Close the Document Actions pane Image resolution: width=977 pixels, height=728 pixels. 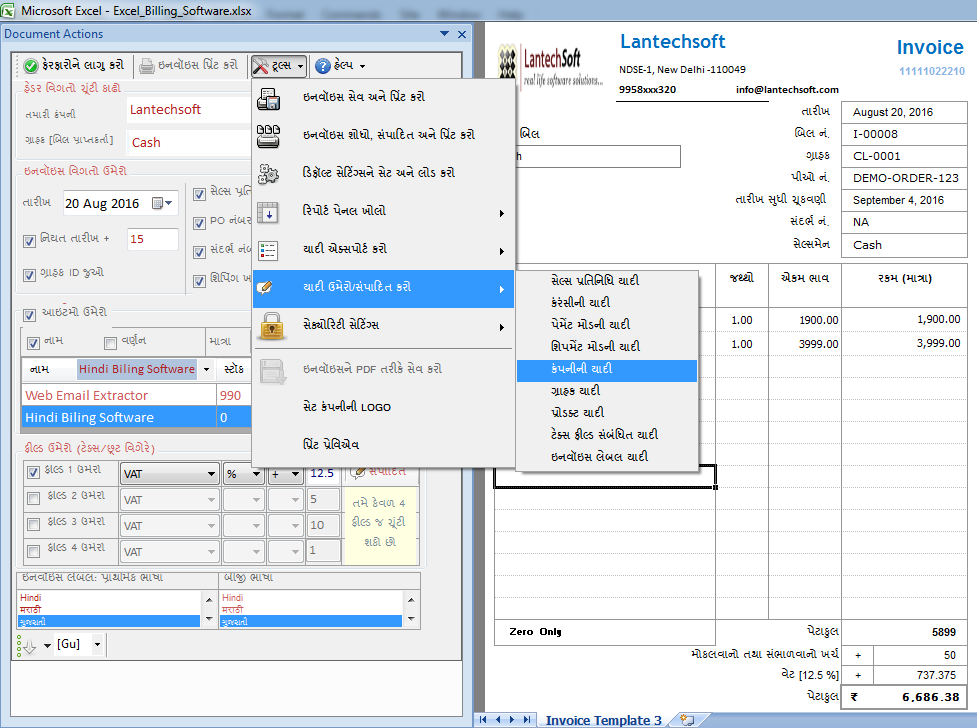coord(462,34)
